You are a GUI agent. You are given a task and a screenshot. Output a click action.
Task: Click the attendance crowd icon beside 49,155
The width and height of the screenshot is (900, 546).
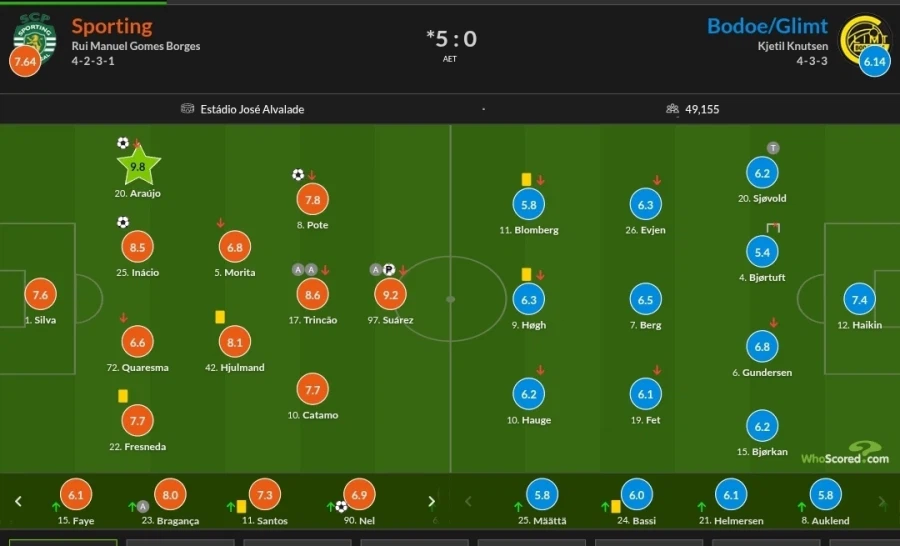tap(673, 109)
